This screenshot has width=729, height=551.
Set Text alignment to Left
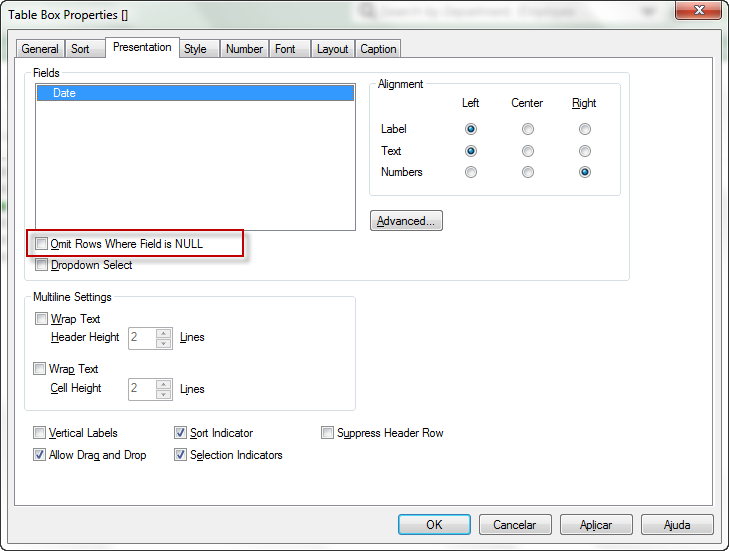point(471,151)
